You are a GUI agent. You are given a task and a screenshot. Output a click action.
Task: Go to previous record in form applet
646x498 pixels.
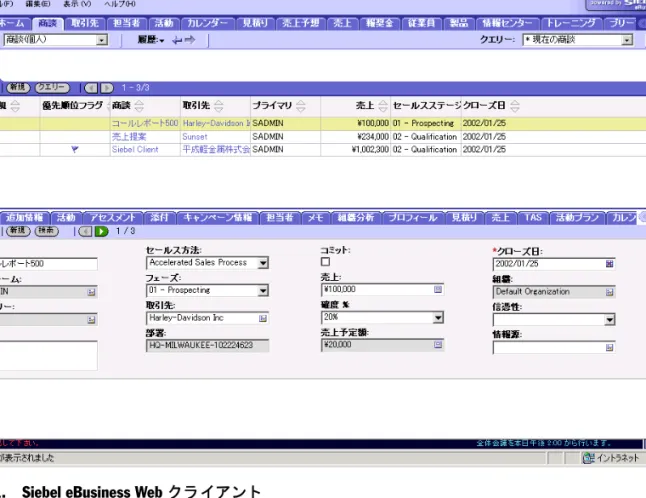click(x=85, y=231)
